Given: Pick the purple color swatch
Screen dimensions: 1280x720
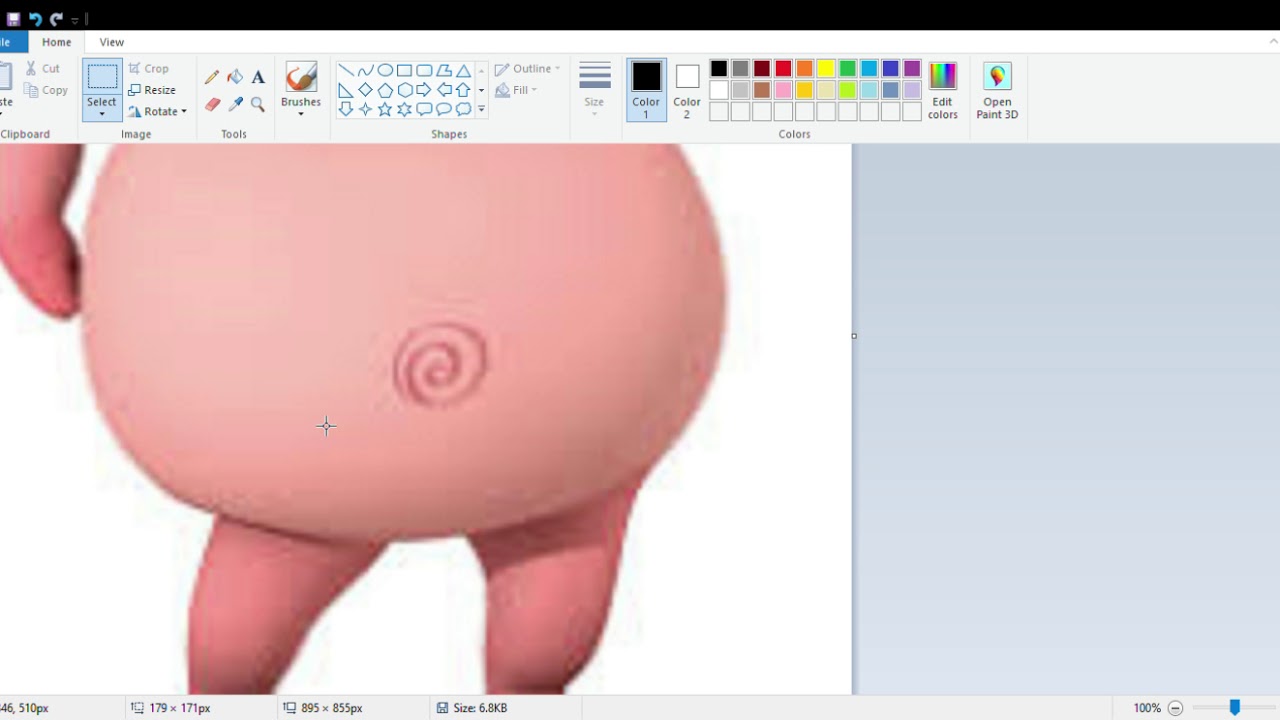Looking at the screenshot, I should tap(912, 69).
